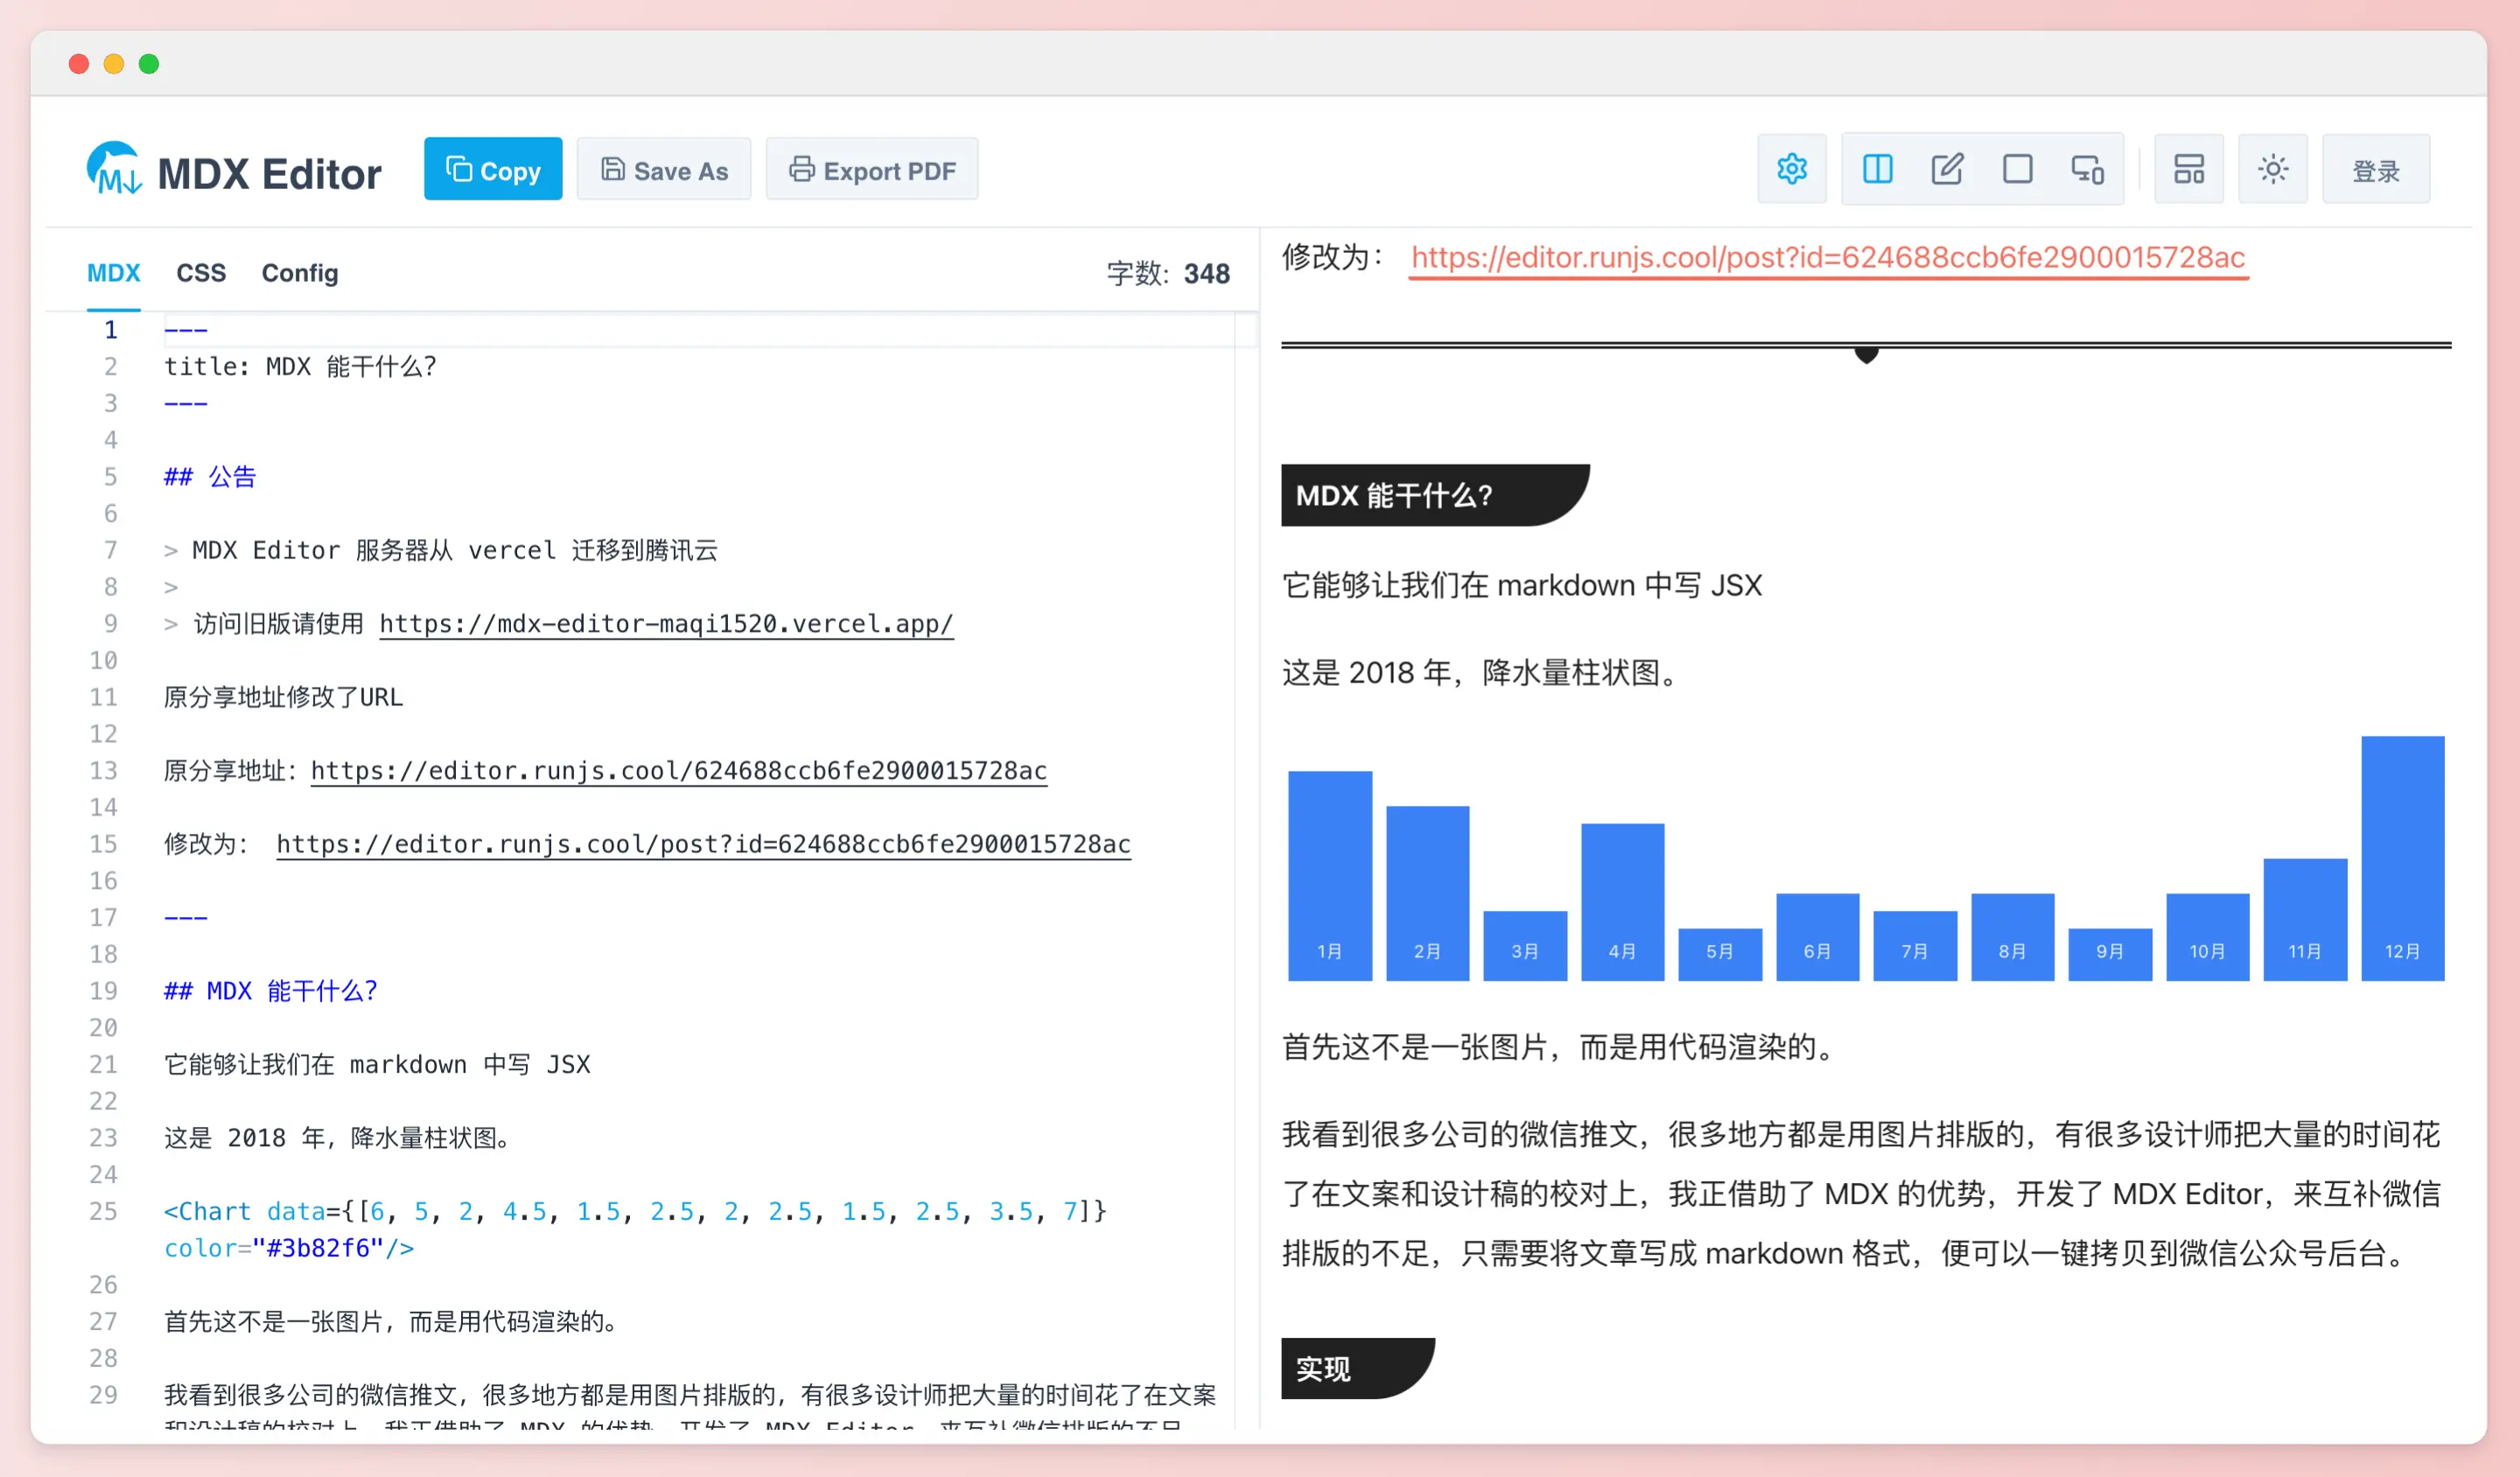This screenshot has height=1477, width=2520.
Task: Click the Chart data code on line 25
Action: pyautogui.click(x=635, y=1211)
